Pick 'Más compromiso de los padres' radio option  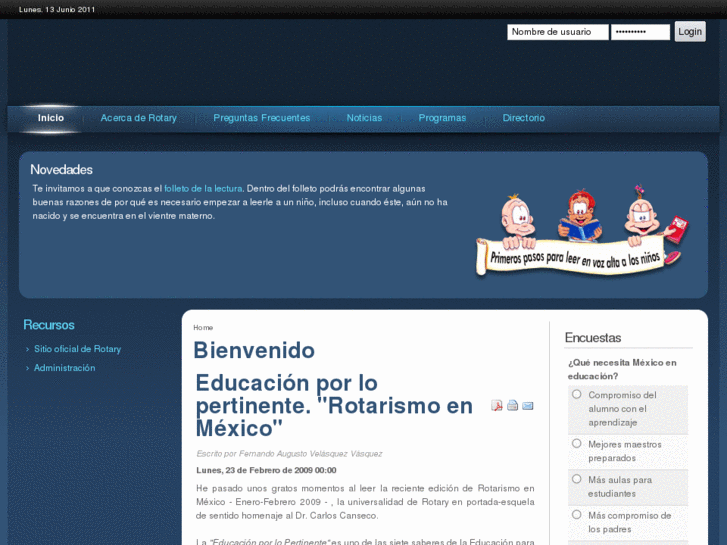point(576,514)
